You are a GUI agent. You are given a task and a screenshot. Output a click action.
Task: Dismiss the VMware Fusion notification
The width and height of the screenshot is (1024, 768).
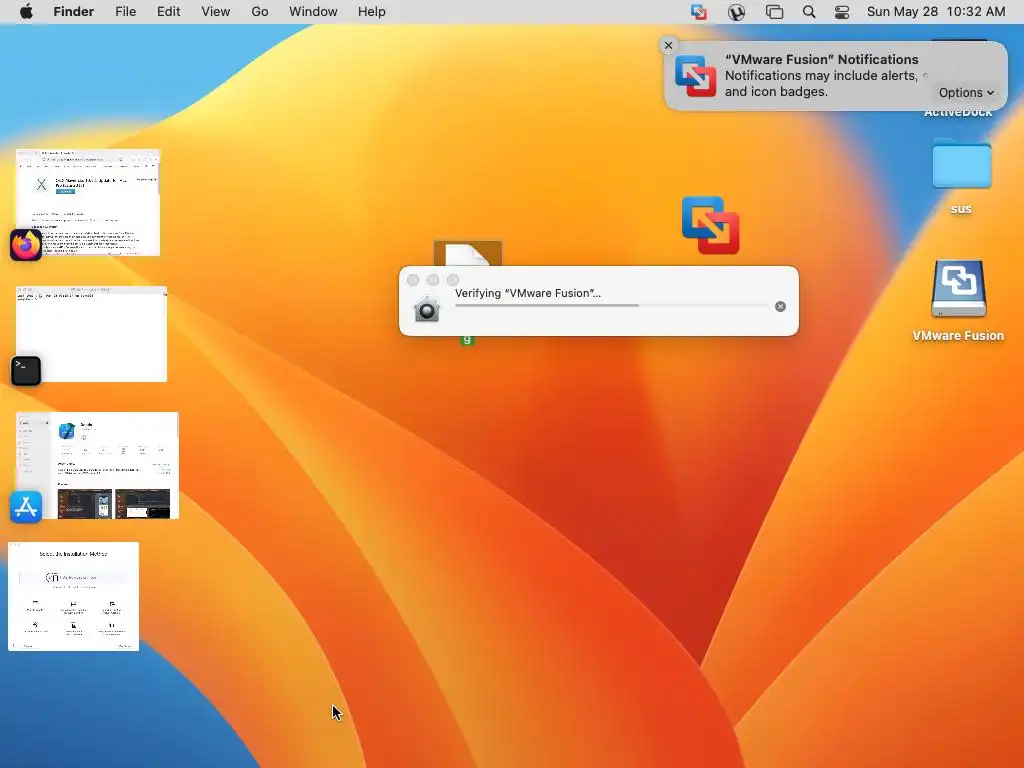[668, 45]
